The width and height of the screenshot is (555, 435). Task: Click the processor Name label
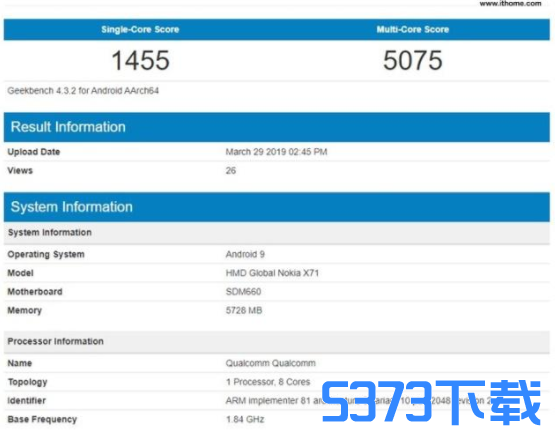[x=20, y=364]
